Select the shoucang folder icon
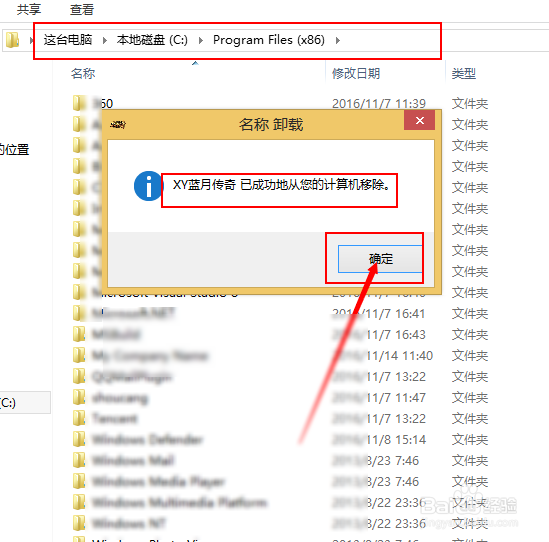This screenshot has width=549, height=542. click(x=79, y=397)
